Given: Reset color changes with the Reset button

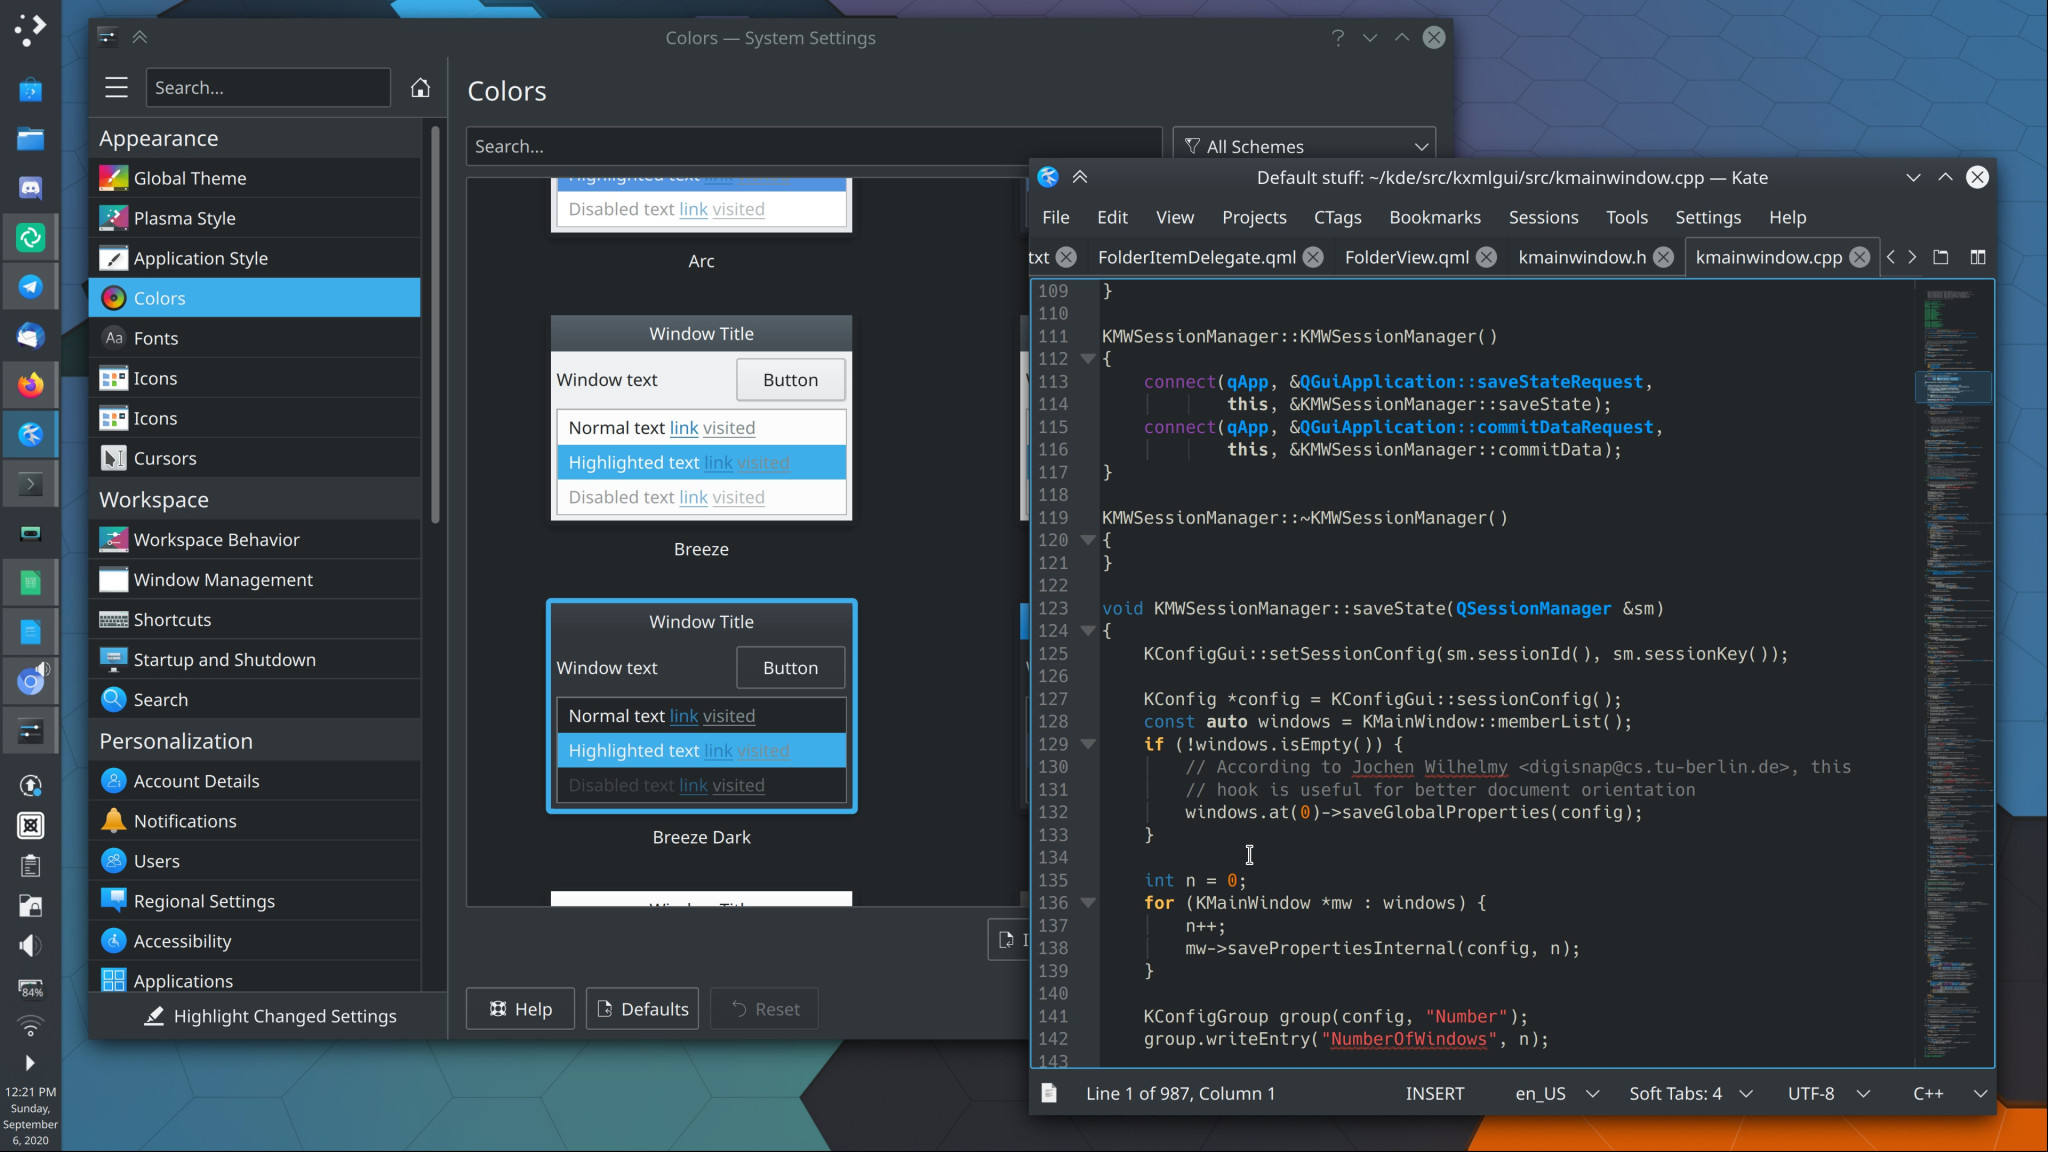Looking at the screenshot, I should click(x=763, y=1008).
